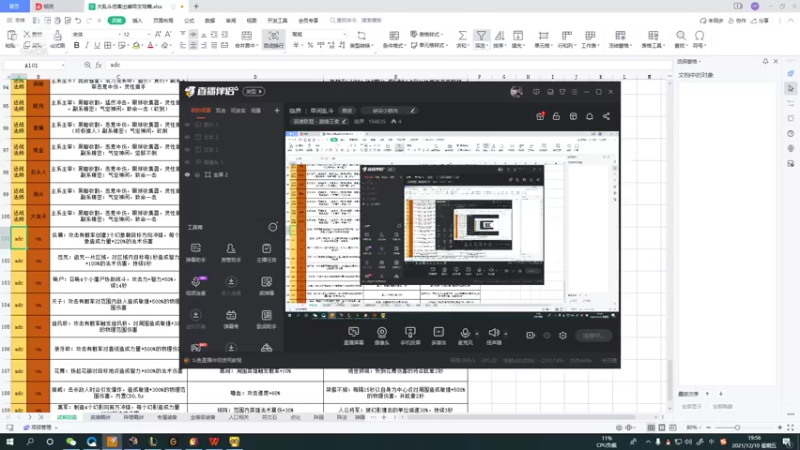Click the record video icon in streaming app
This screenshot has height=450, width=800.
click(x=531, y=335)
